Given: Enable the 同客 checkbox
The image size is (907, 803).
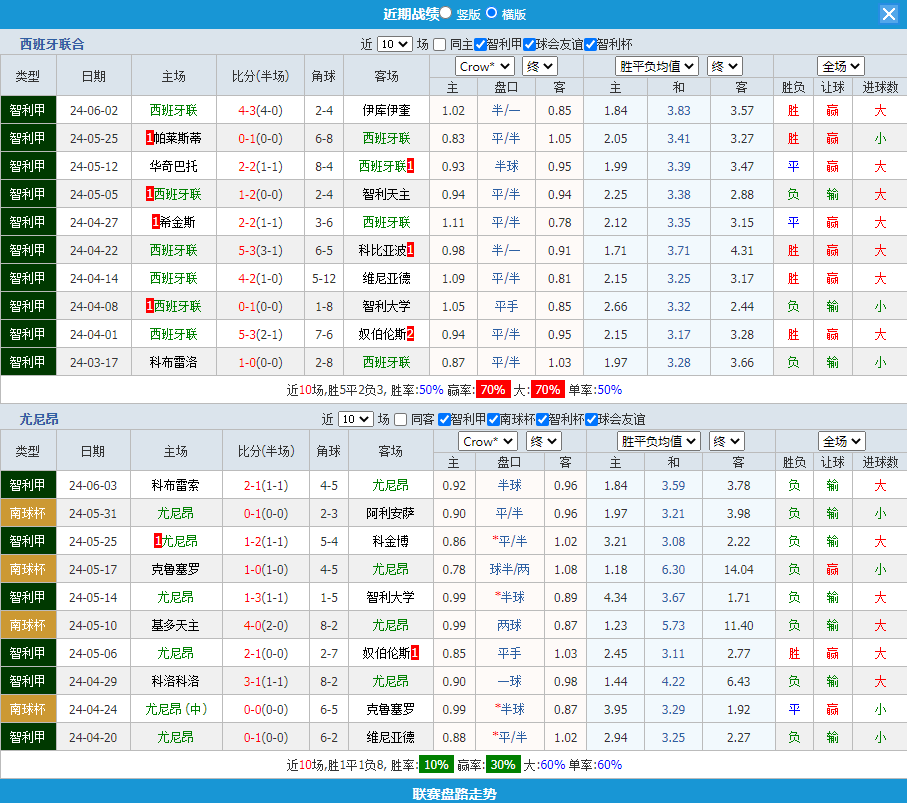Looking at the screenshot, I should [x=401, y=419].
